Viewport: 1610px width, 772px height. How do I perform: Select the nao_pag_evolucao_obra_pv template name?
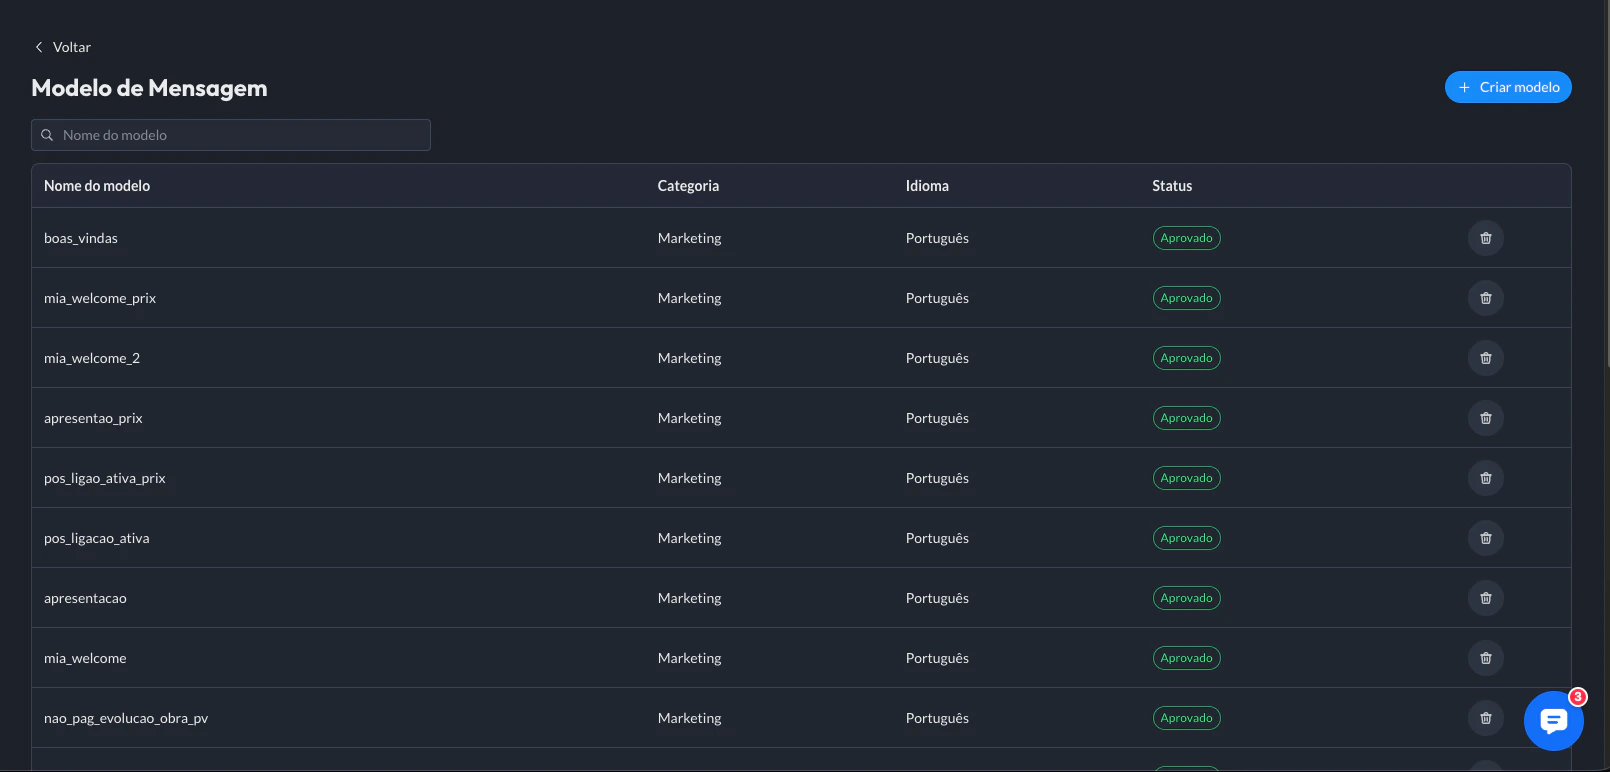coord(126,718)
